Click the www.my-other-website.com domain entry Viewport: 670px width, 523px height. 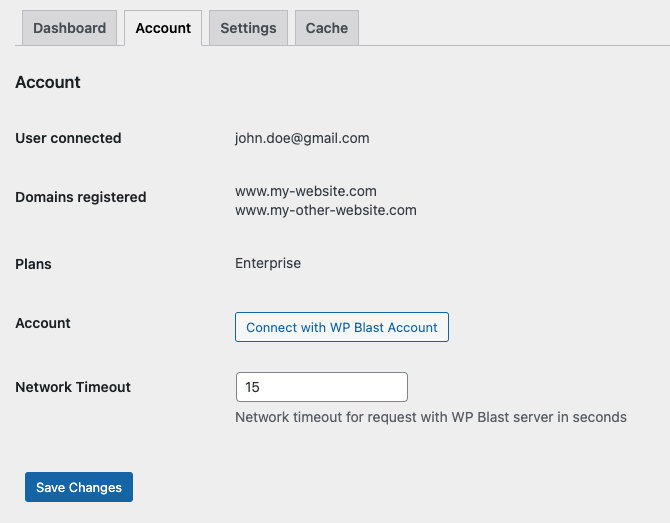[x=326, y=210]
